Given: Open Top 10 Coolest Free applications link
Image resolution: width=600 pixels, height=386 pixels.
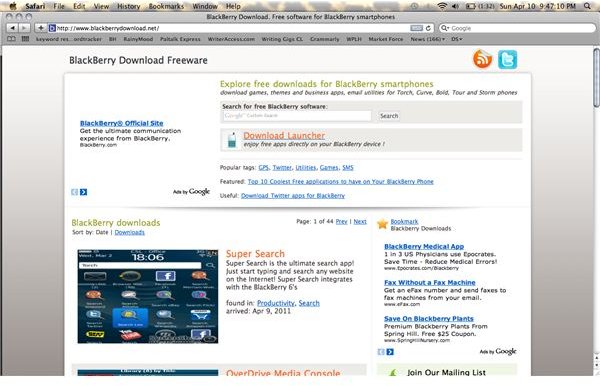Looking at the screenshot, I should coord(341,182).
